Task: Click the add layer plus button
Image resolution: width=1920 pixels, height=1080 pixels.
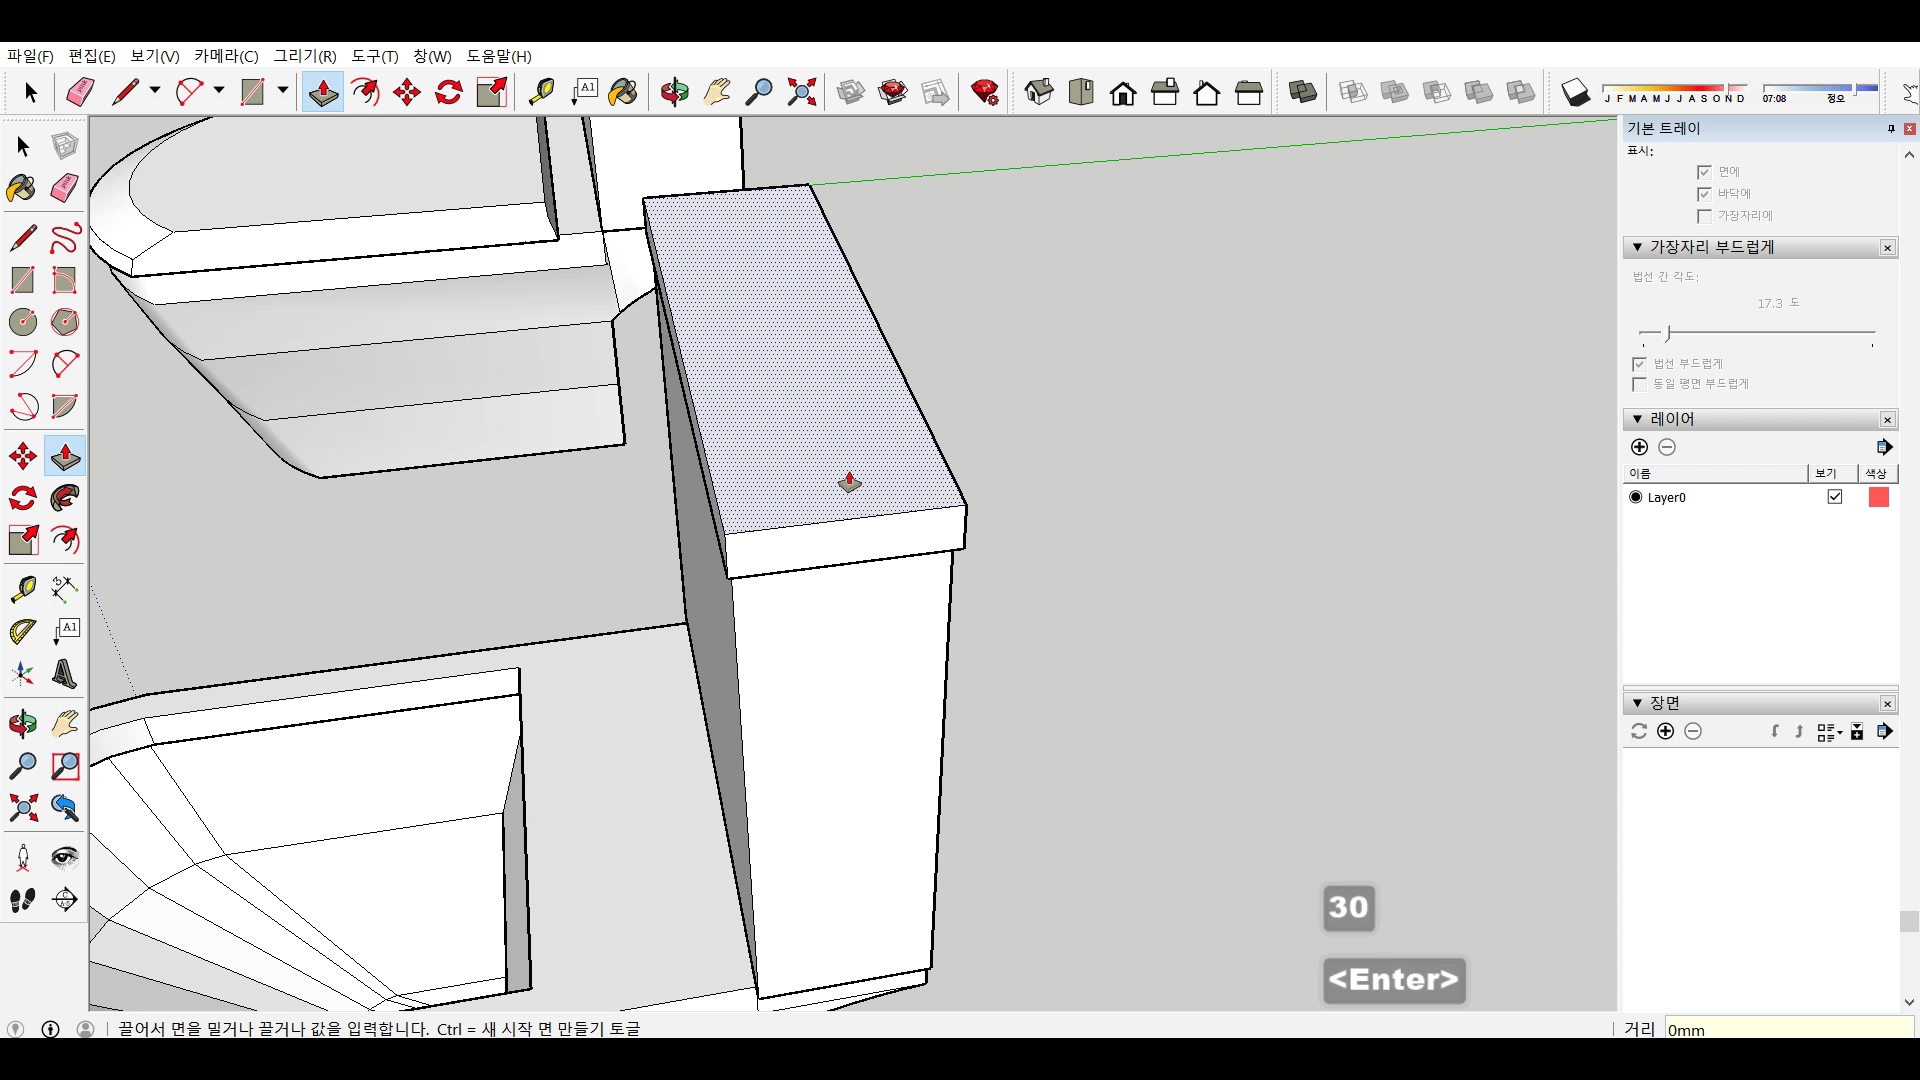Action: click(1639, 447)
